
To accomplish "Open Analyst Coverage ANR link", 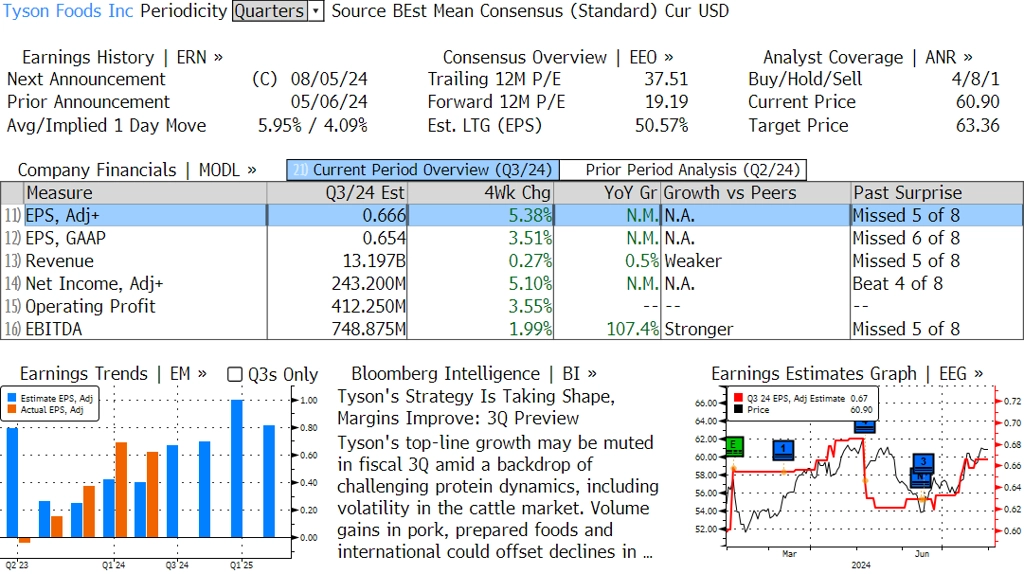I will tap(867, 57).
